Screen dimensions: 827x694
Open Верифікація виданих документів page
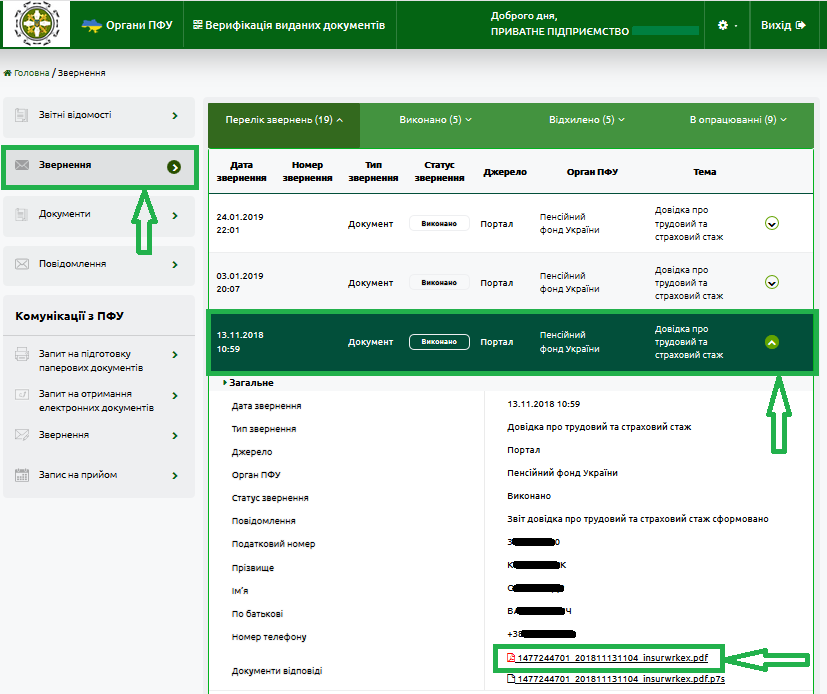(288, 25)
